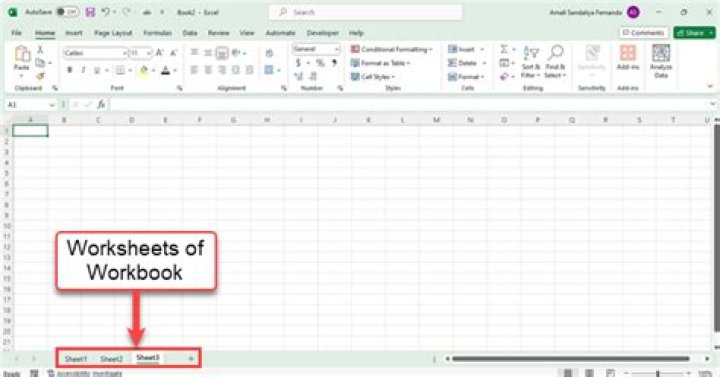Apply Italic formatting
The height and width of the screenshot is (377, 720).
point(83,70)
